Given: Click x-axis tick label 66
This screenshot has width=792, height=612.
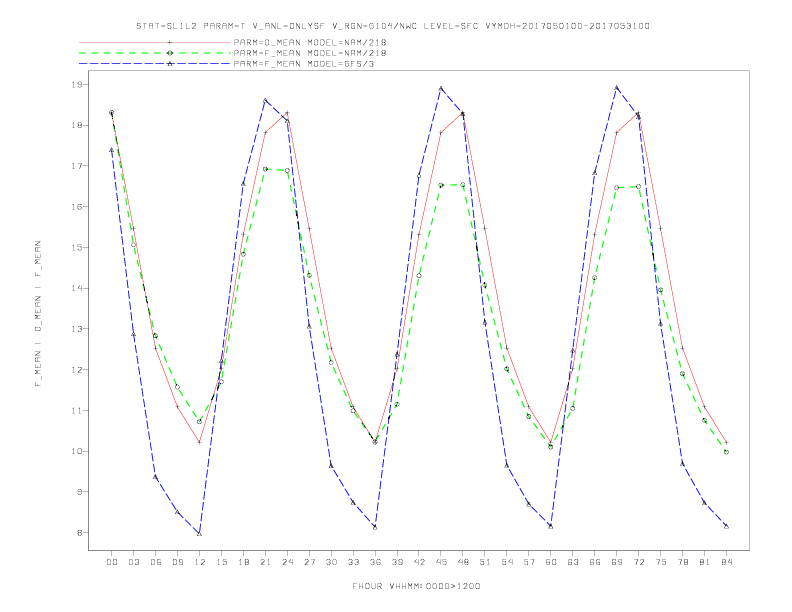Looking at the screenshot, I should click(595, 562).
